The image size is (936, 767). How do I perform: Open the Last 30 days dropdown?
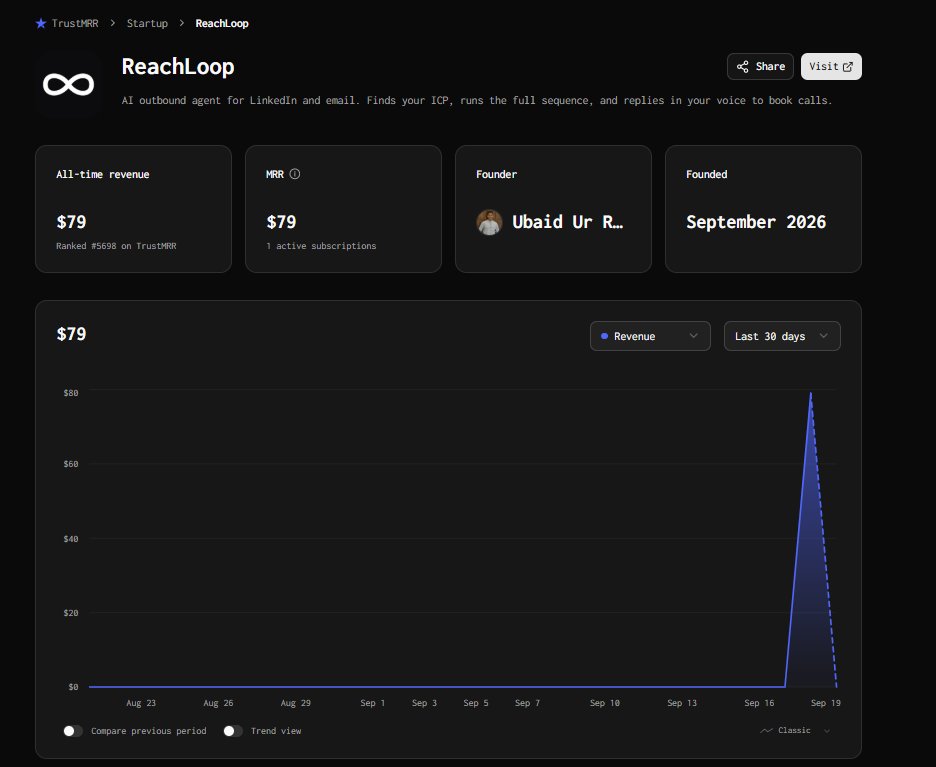tap(782, 336)
